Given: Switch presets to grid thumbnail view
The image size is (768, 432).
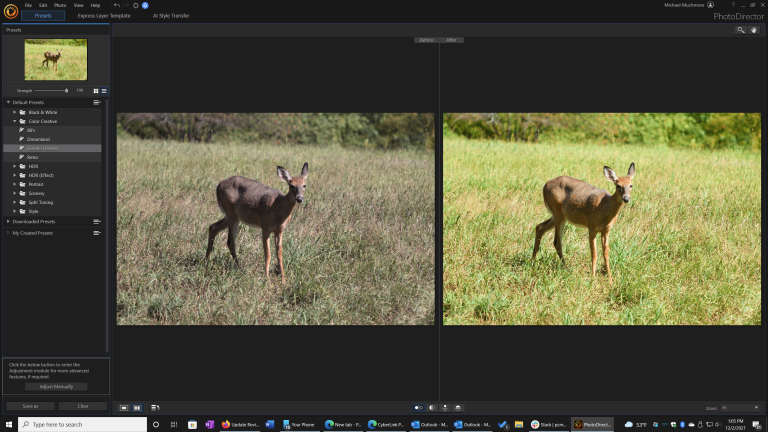Looking at the screenshot, I should pyautogui.click(x=96, y=91).
